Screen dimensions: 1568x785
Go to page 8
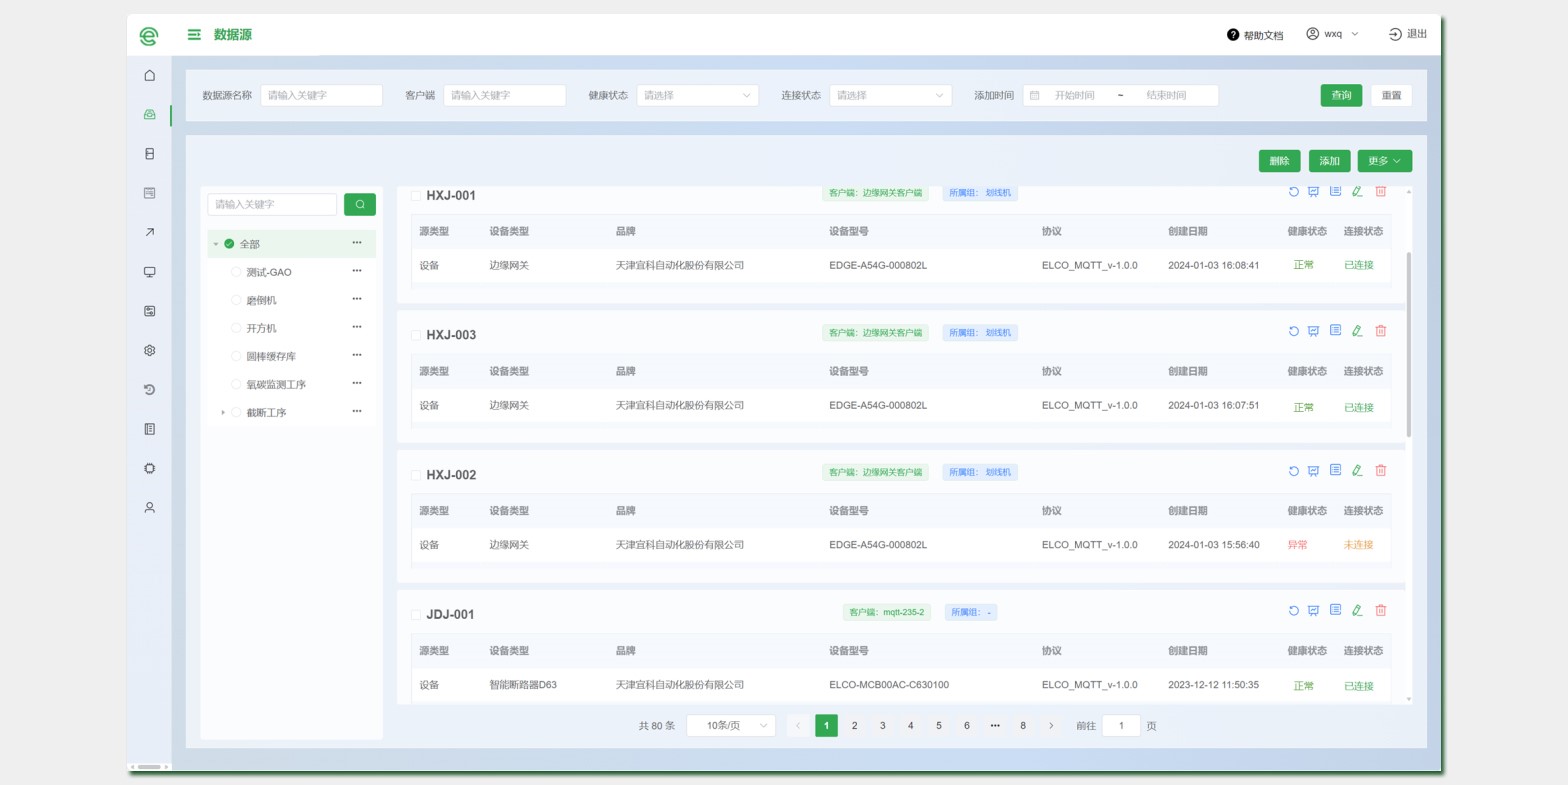tap(1022, 726)
